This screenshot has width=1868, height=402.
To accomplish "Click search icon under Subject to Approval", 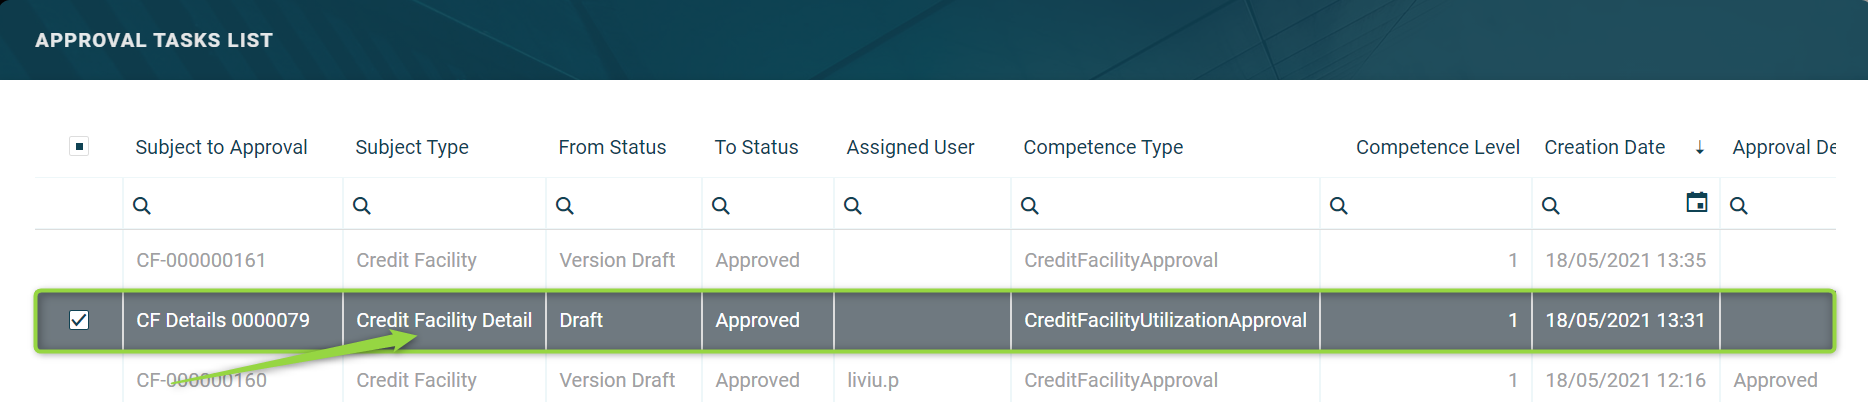I will (142, 206).
